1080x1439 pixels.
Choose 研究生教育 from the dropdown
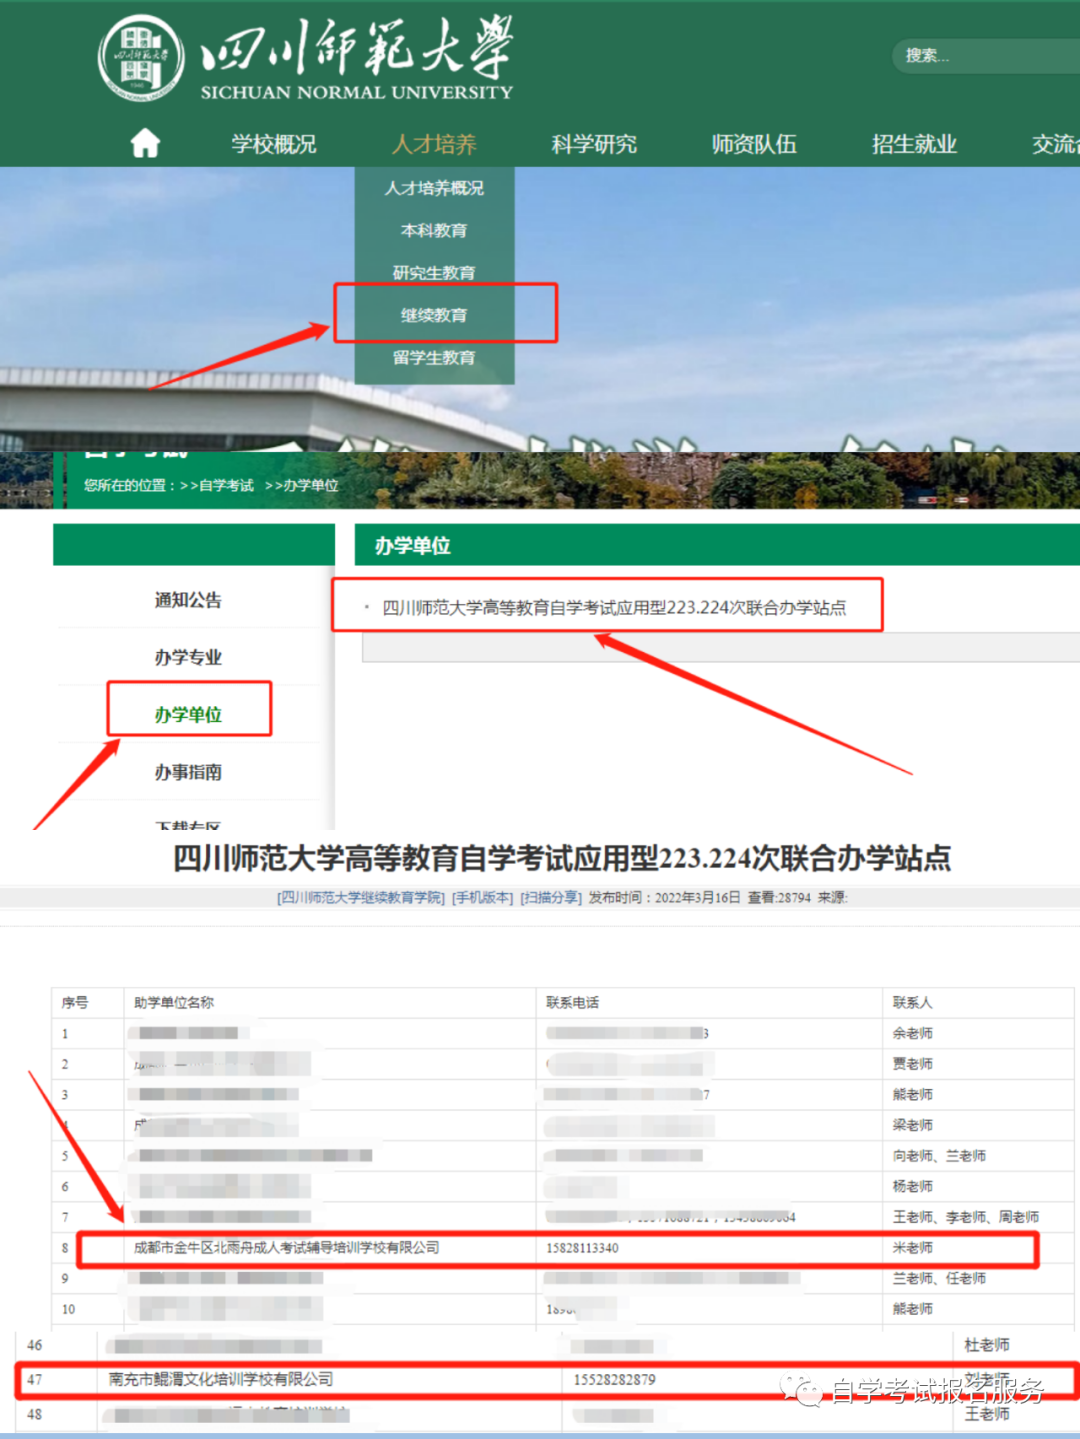(x=434, y=273)
